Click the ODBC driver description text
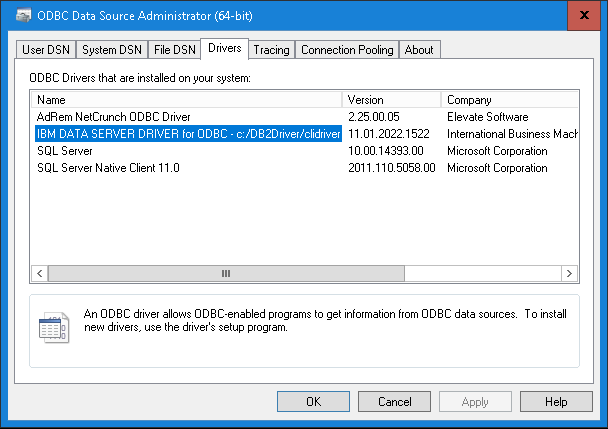Screen dimensions: 608x429 tap(325, 320)
